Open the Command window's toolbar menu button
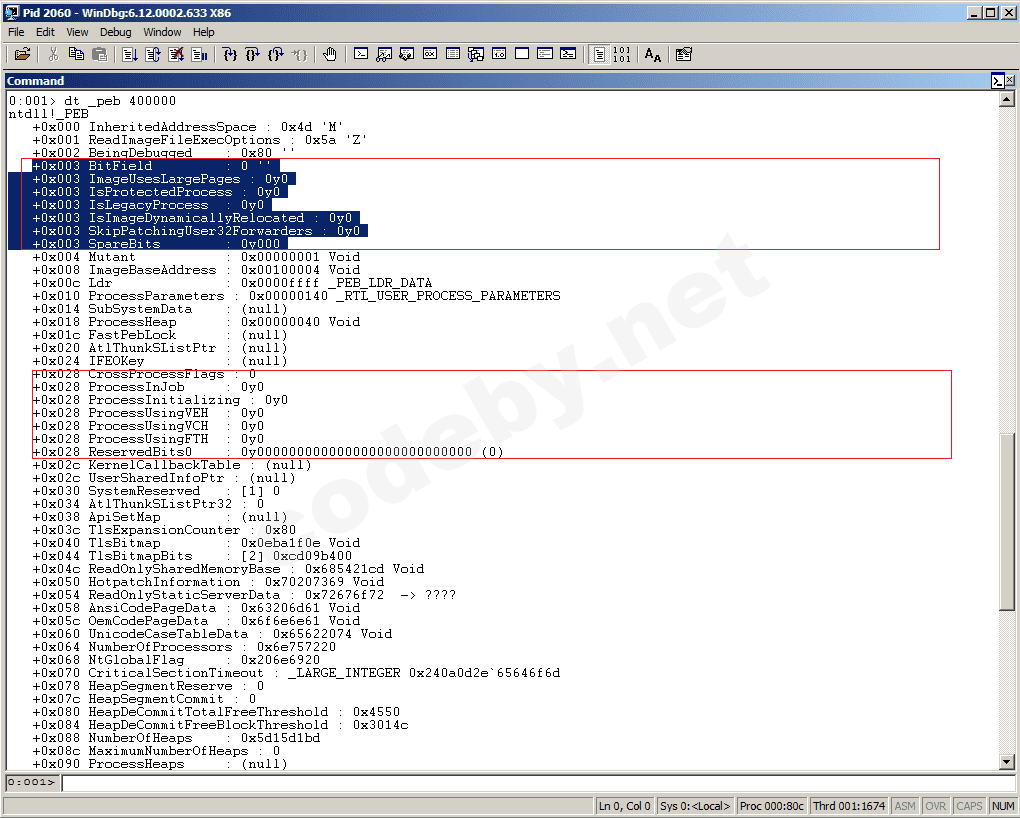Screen dimensions: 1020x818 click(x=997, y=81)
